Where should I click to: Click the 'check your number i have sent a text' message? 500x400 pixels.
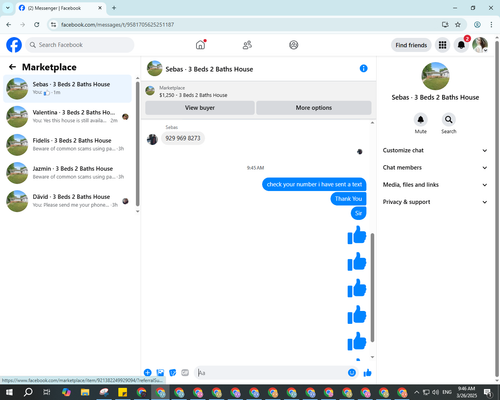point(314,184)
